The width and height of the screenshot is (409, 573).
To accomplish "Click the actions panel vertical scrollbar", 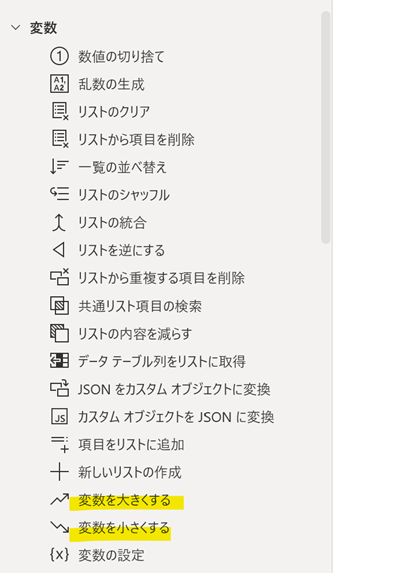I will coord(325,127).
